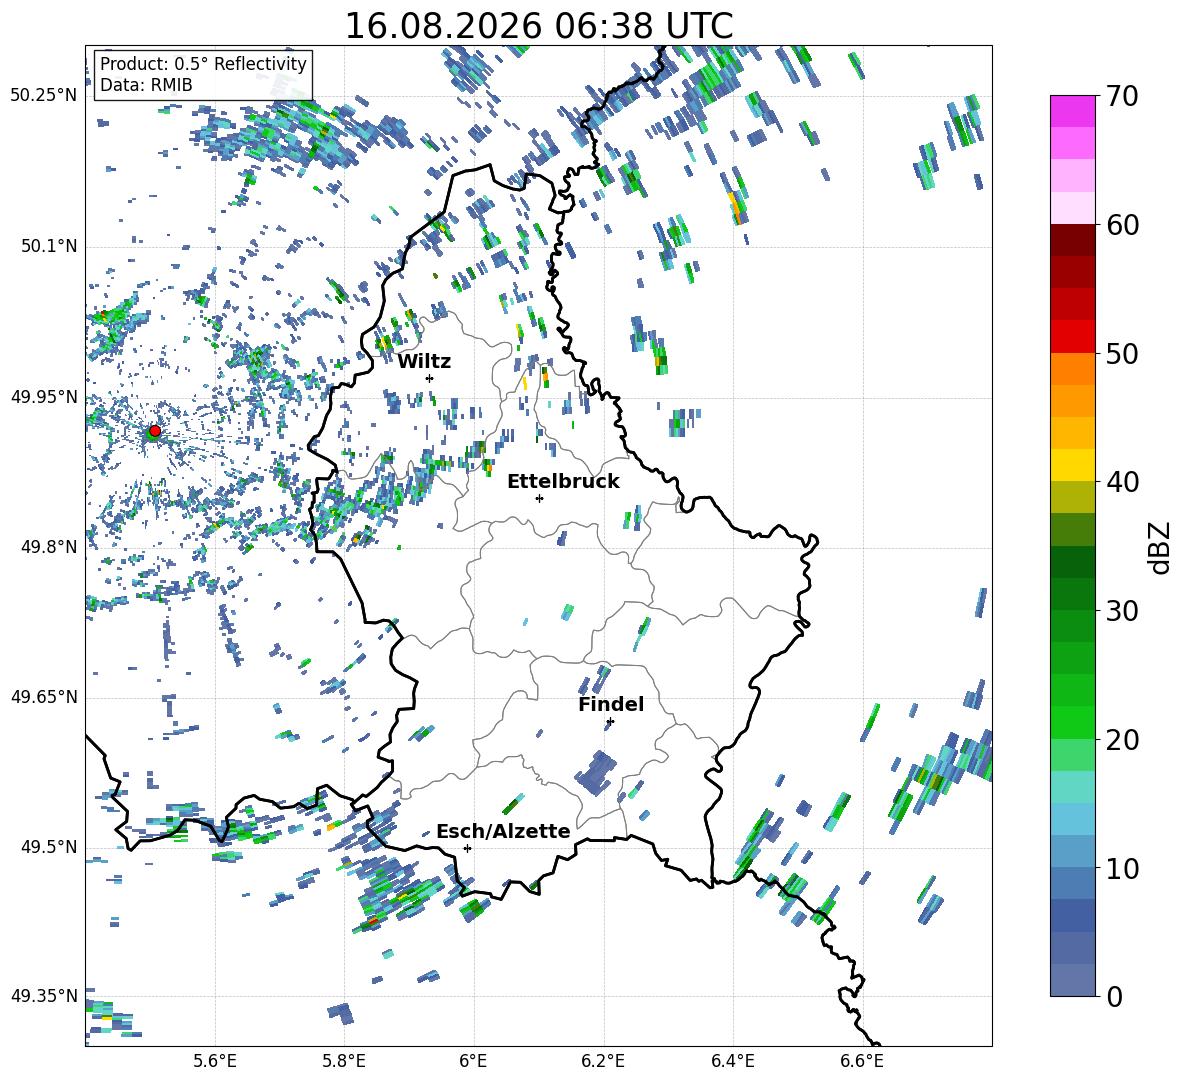Screen dimensions: 1184x1081
Task: Click the Findel station cross marker
Action: point(610,722)
